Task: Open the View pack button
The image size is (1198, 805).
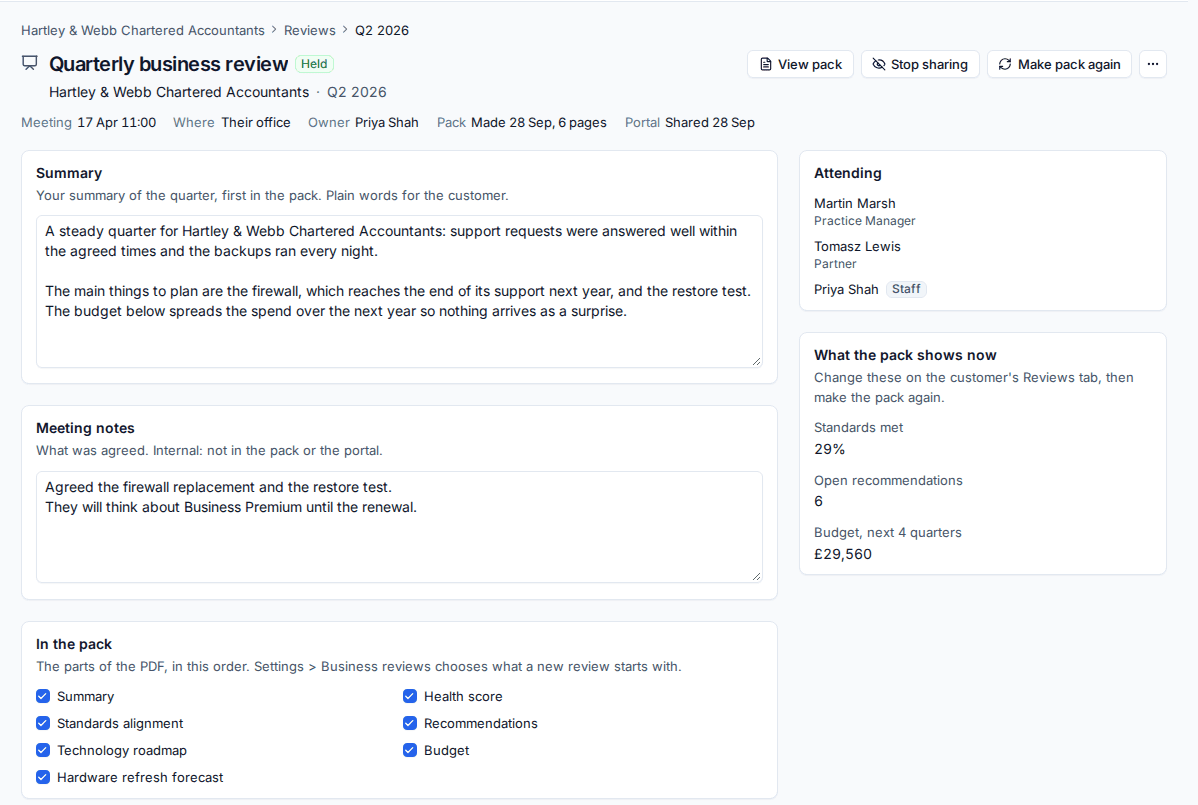Action: 800,64
